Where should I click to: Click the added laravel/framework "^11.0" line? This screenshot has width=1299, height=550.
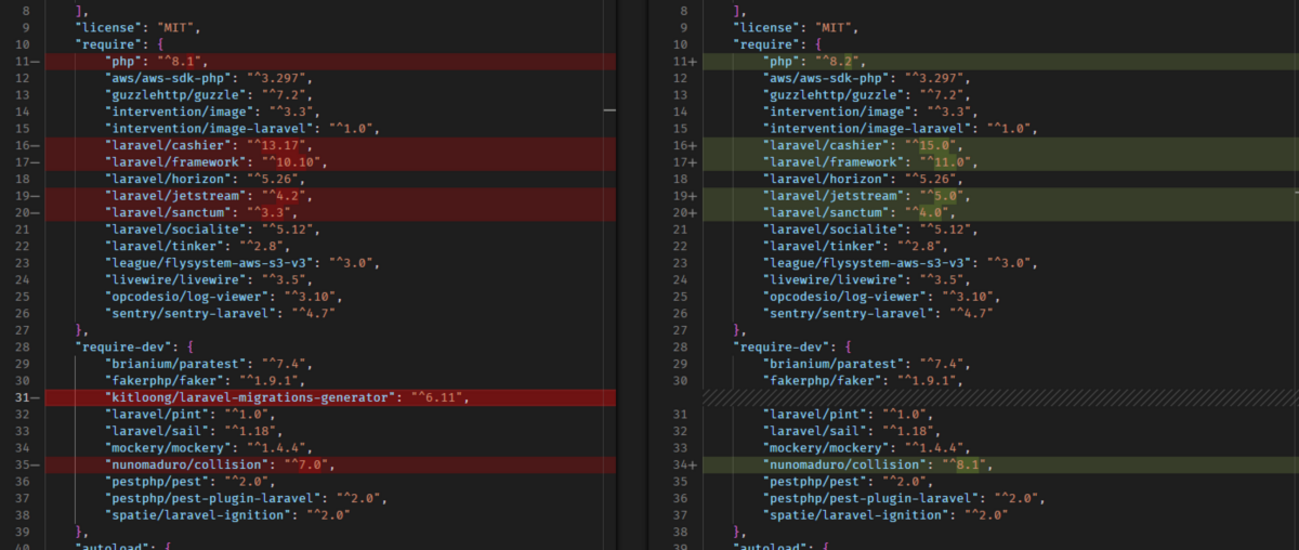click(x=1001, y=162)
